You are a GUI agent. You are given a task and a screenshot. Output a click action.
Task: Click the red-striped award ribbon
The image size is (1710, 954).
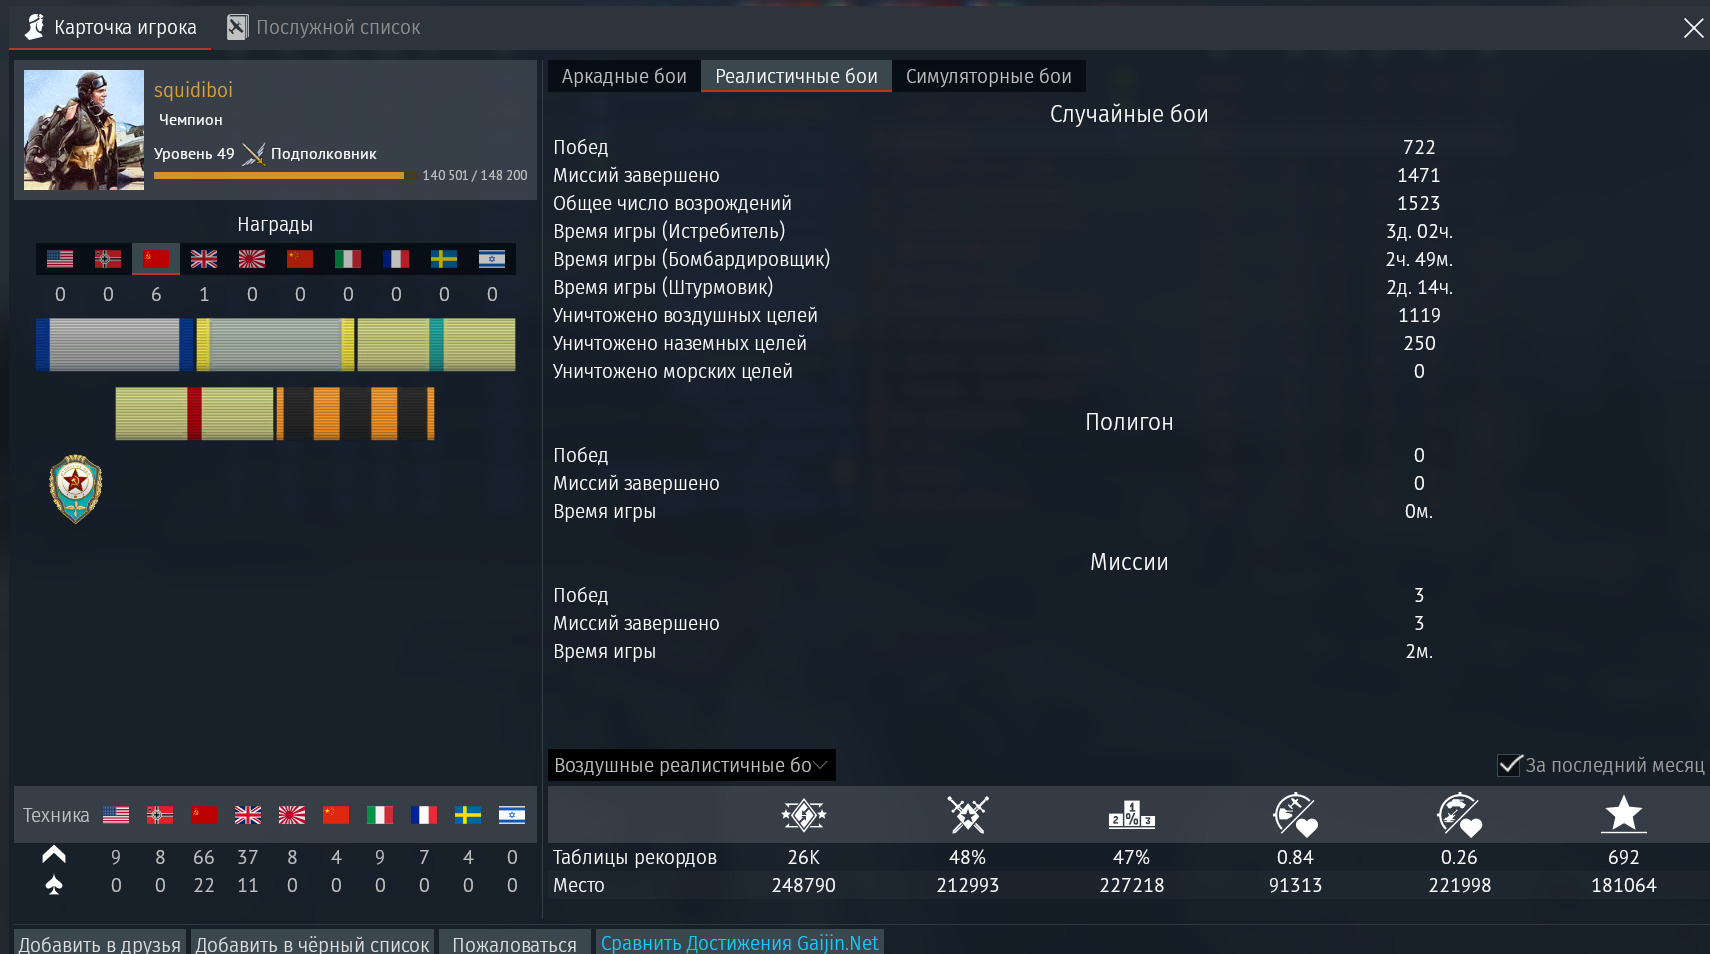[x=195, y=414]
